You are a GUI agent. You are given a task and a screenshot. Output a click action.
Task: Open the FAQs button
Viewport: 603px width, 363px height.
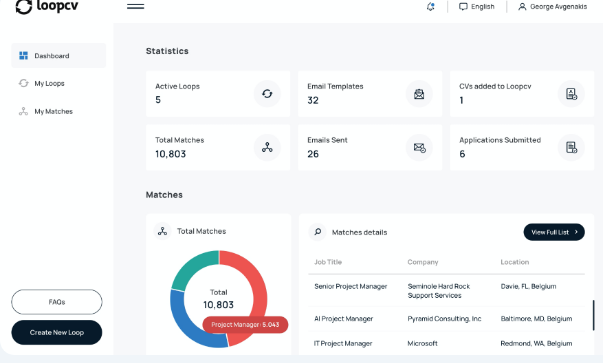pos(57,302)
